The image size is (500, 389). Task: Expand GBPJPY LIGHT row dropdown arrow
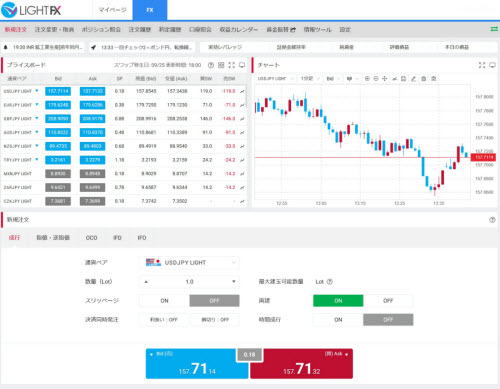37,118
